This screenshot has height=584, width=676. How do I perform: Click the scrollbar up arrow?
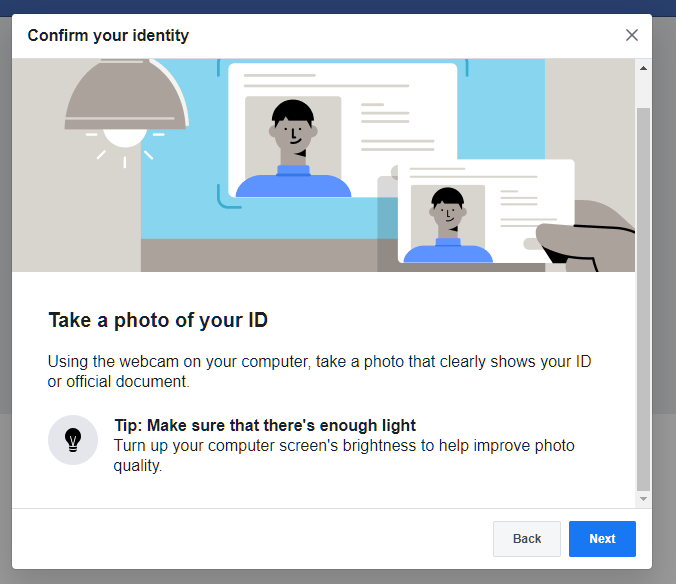643,68
